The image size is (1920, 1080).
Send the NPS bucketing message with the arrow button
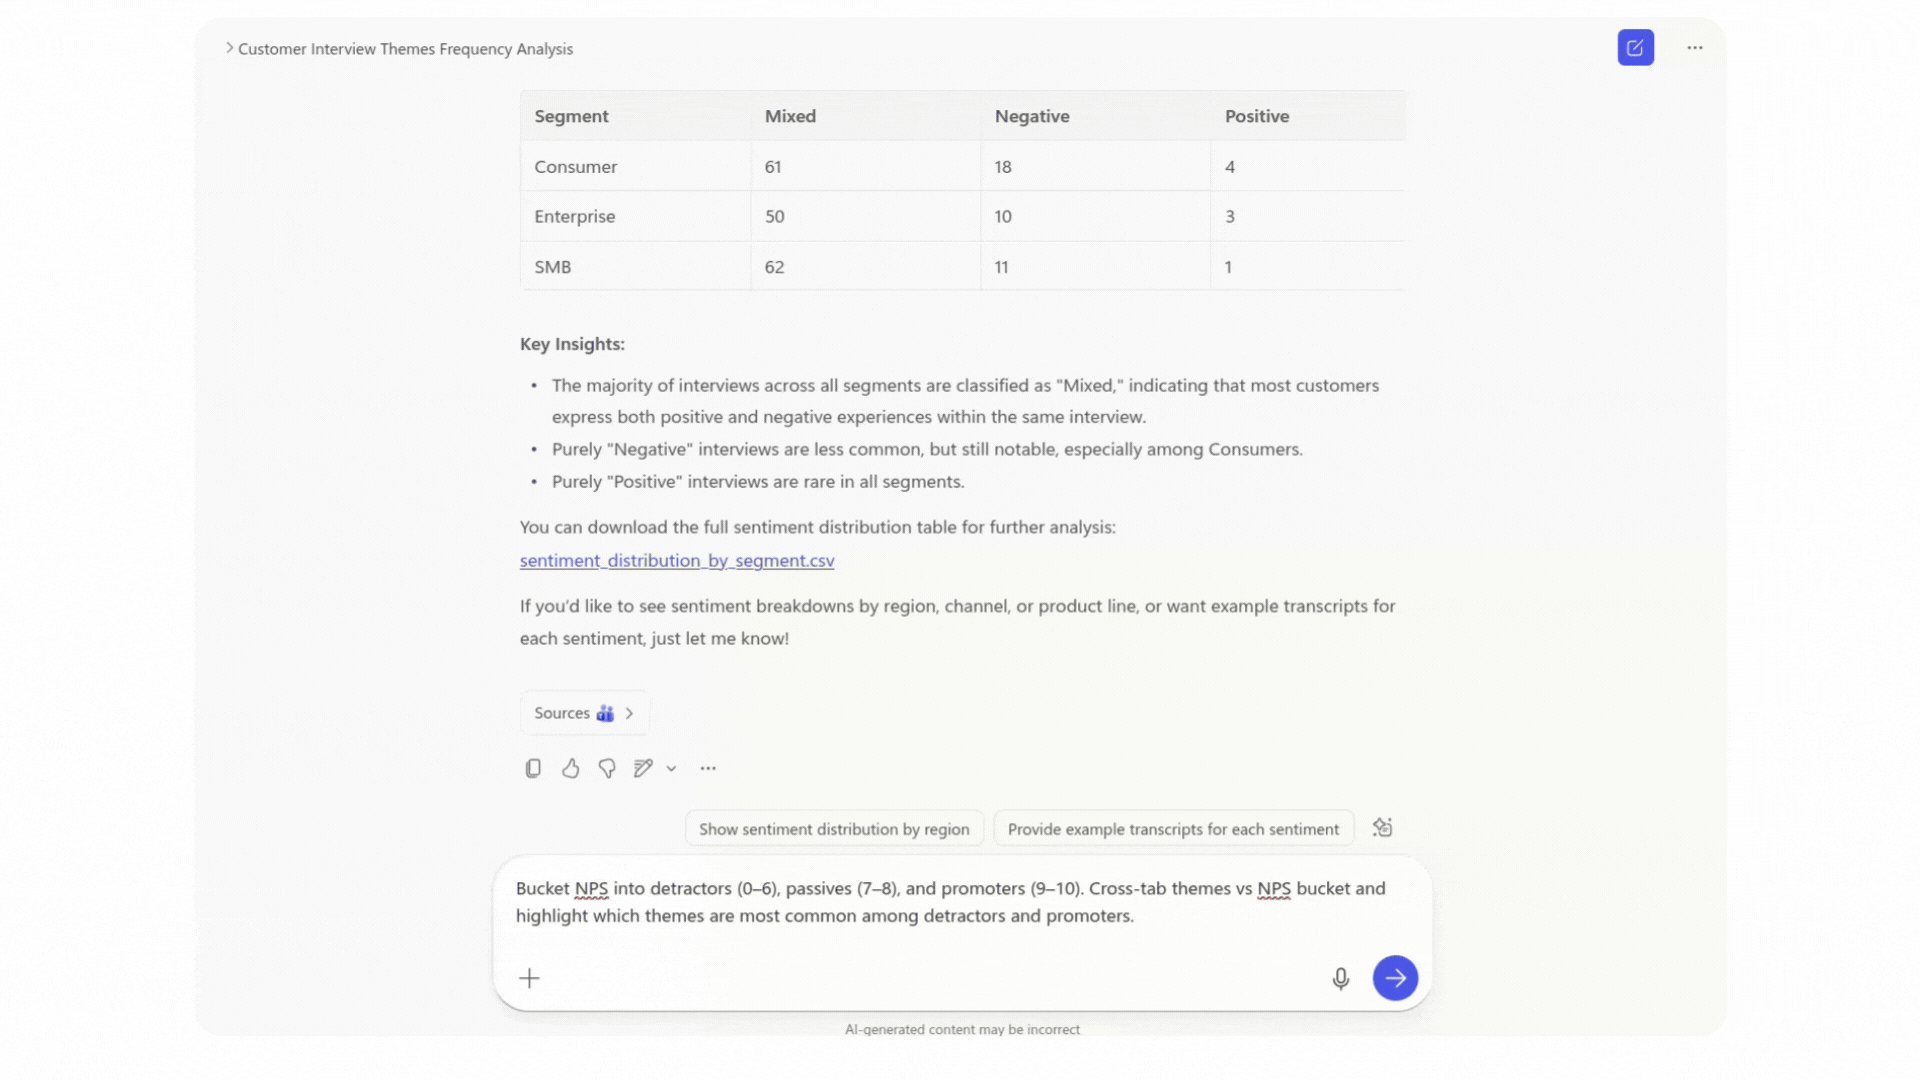[x=1394, y=978]
